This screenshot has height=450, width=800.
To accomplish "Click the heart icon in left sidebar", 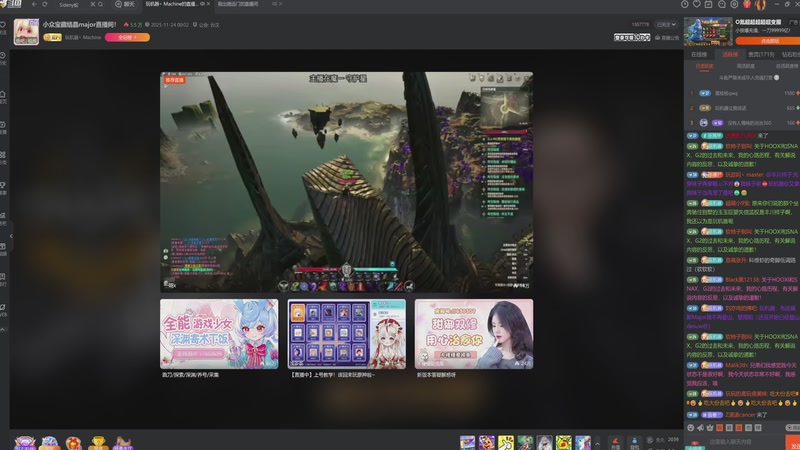I will (x=3, y=24).
